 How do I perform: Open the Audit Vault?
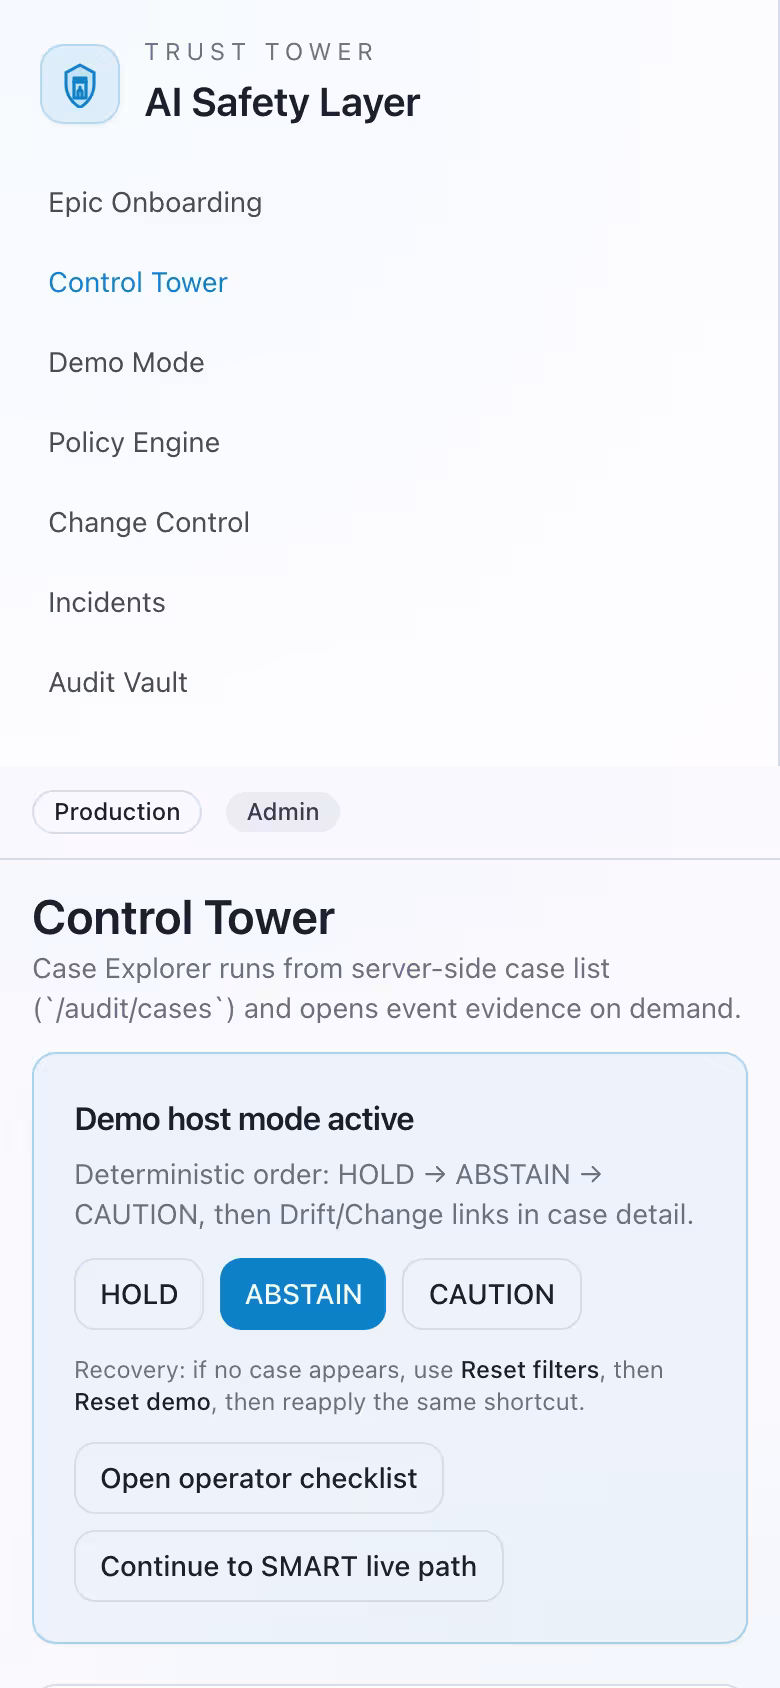(x=117, y=682)
